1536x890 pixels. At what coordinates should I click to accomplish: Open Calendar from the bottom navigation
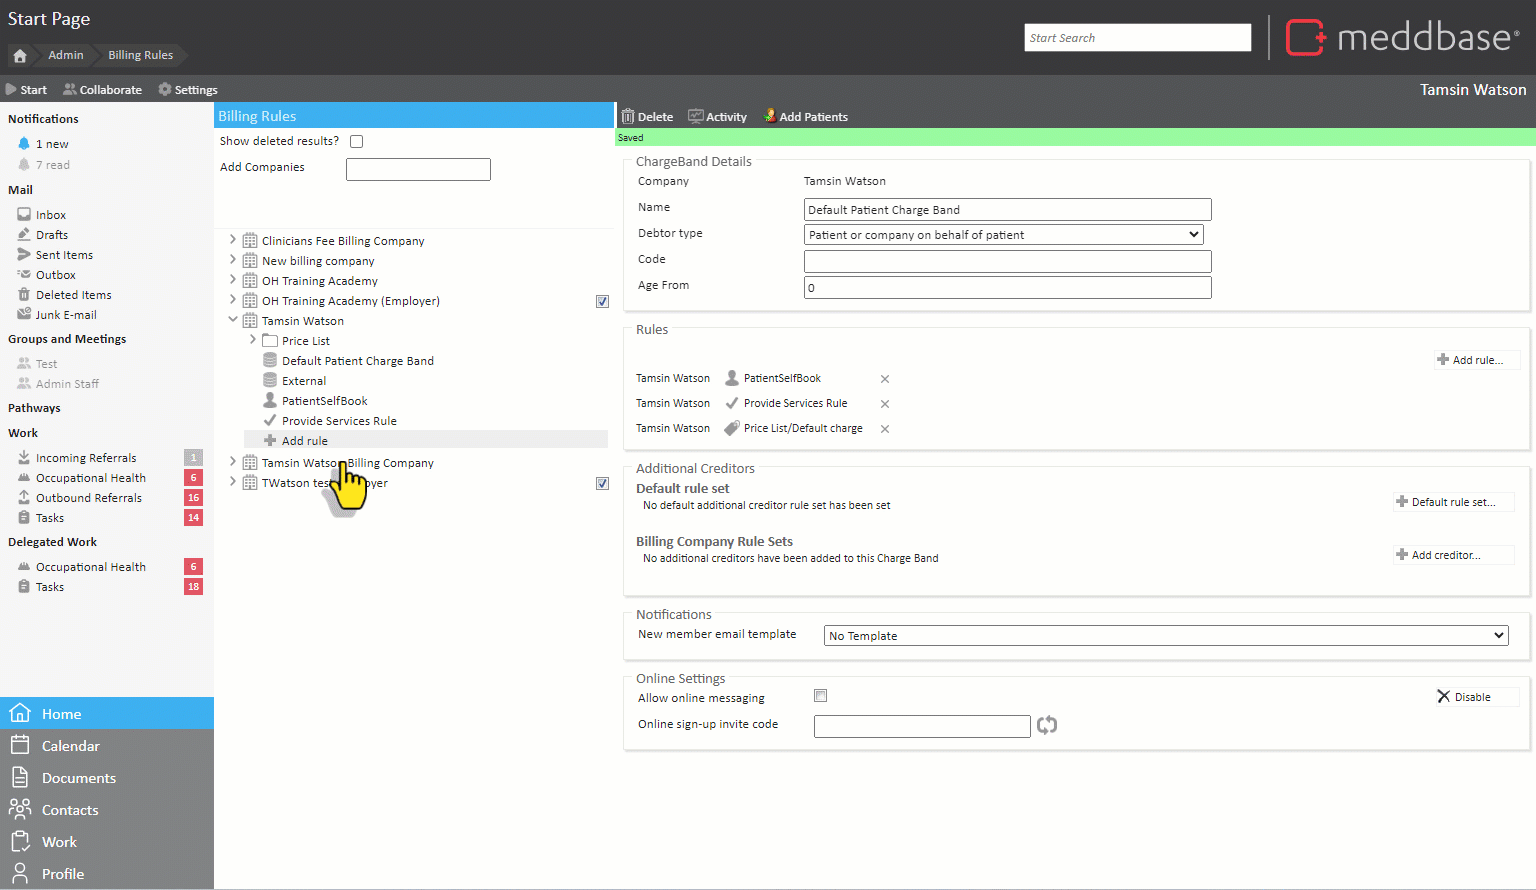70,746
